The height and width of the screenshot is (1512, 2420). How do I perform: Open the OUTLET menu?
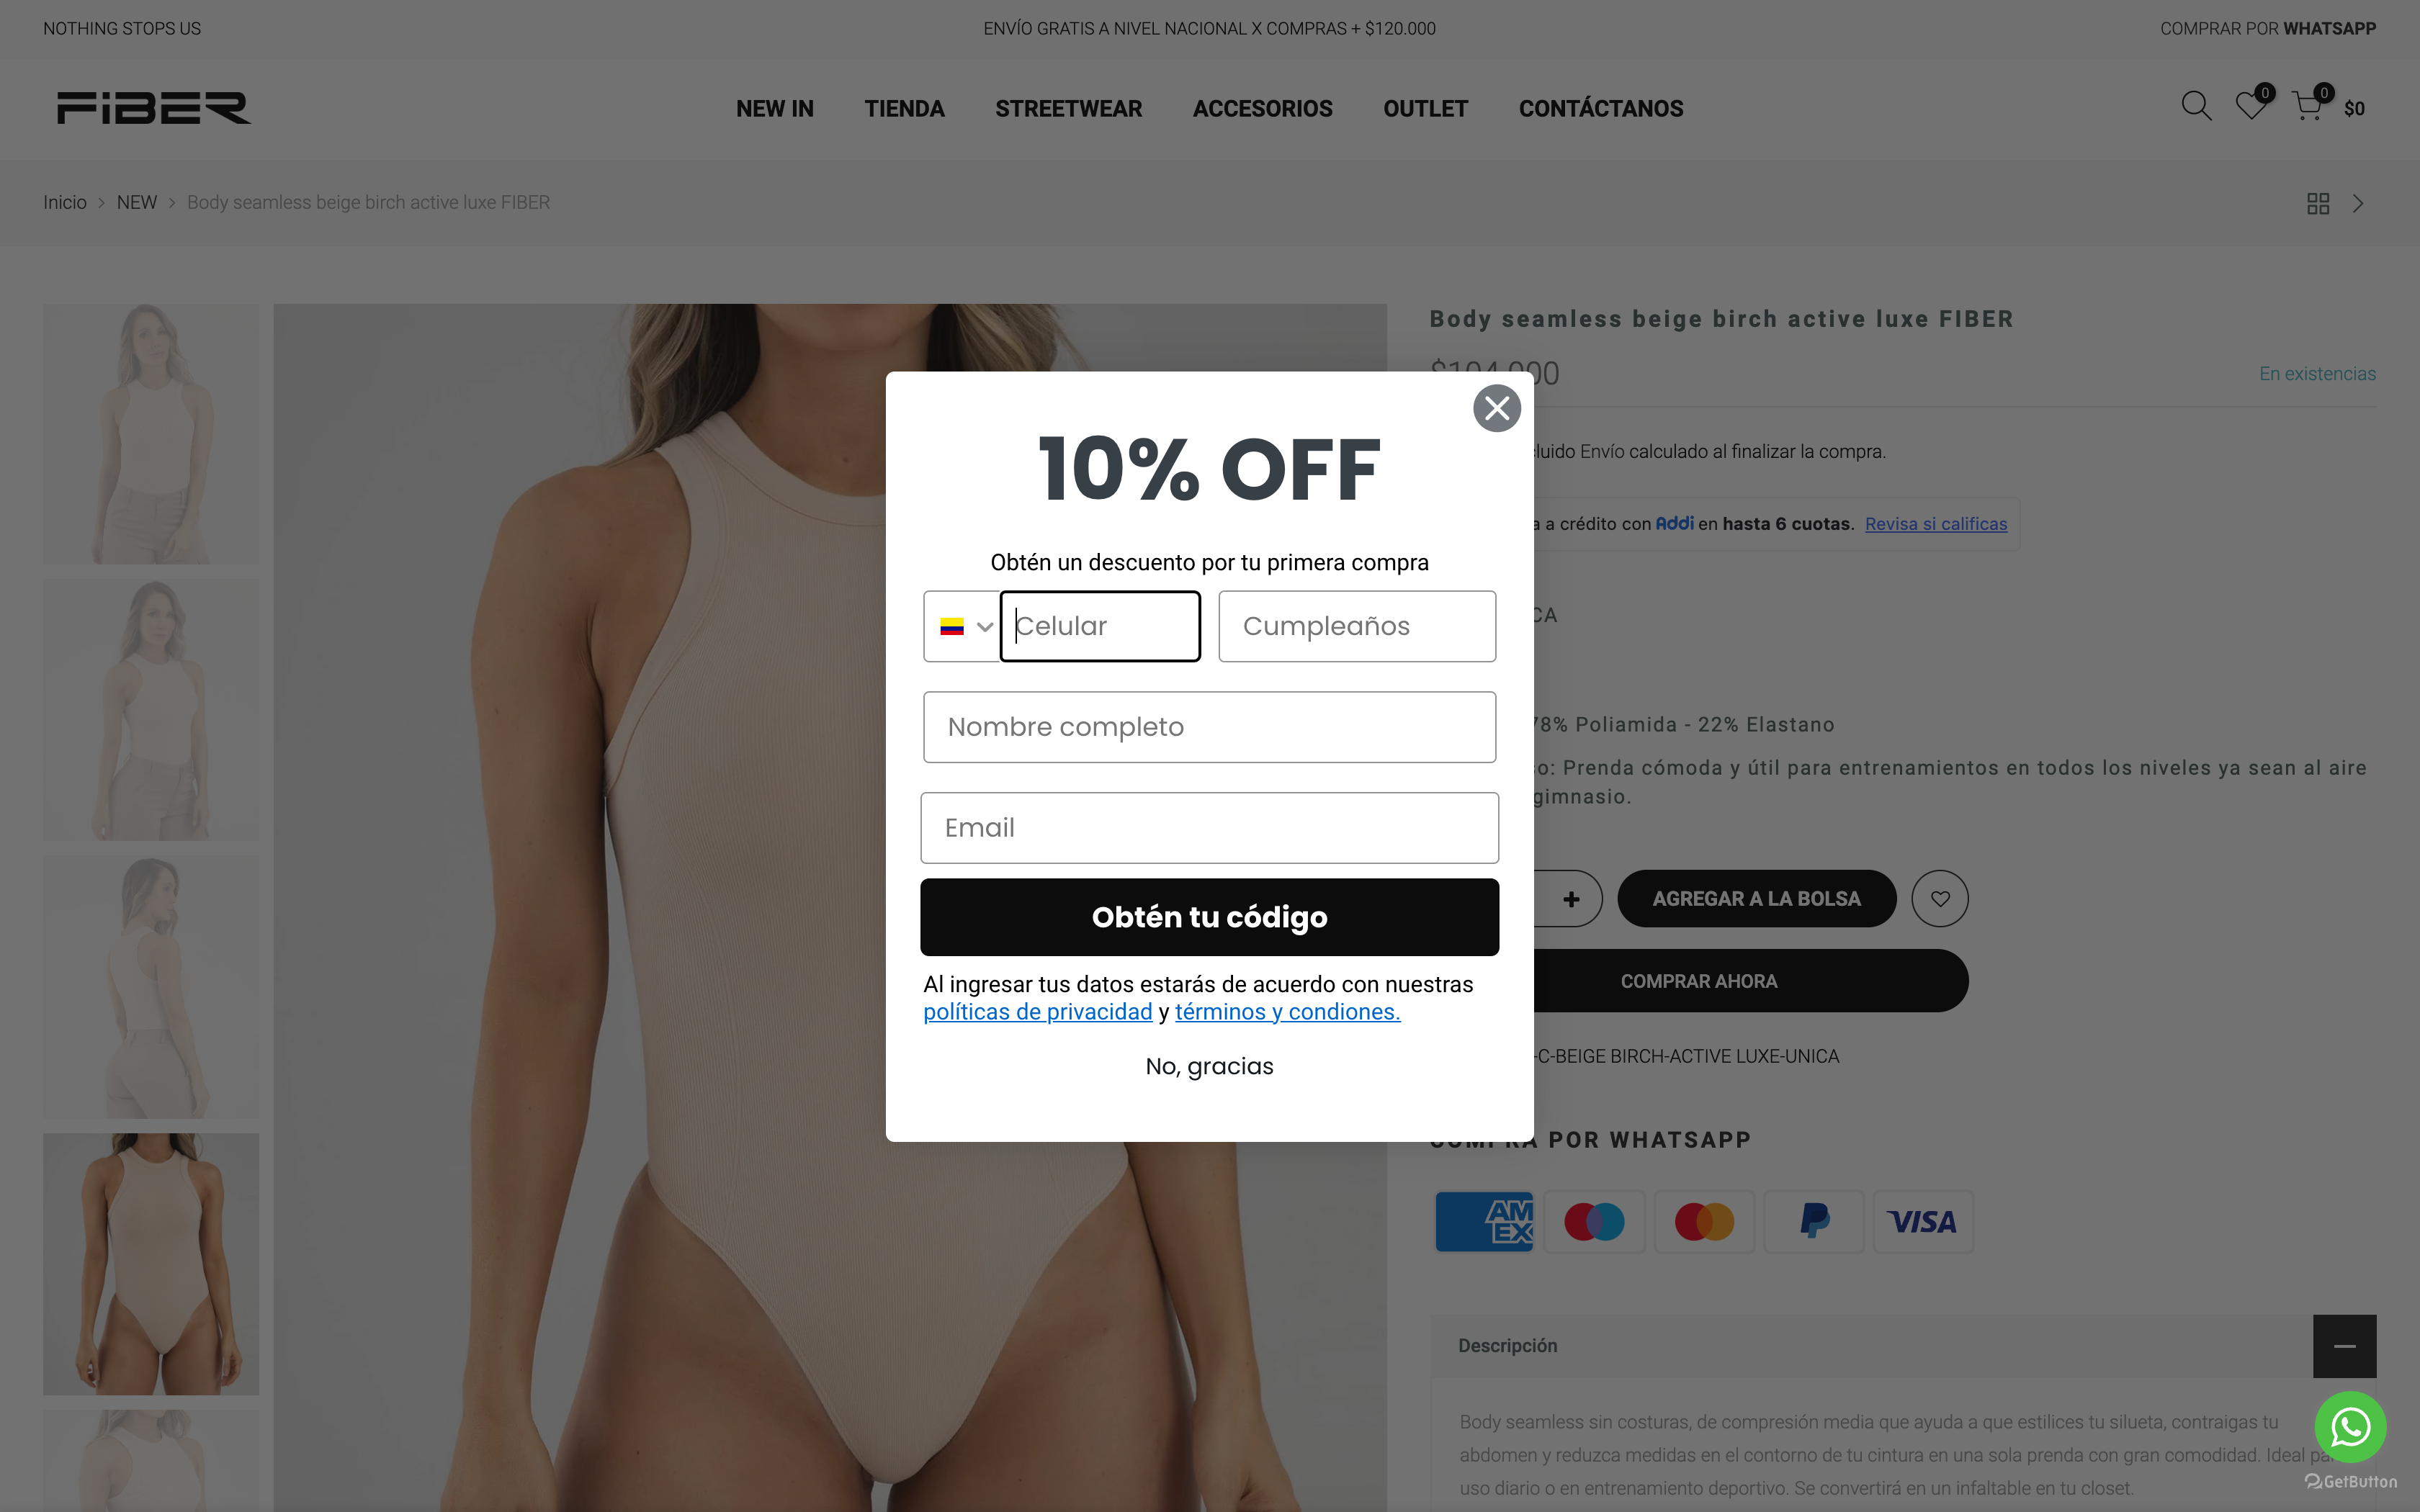point(1425,109)
